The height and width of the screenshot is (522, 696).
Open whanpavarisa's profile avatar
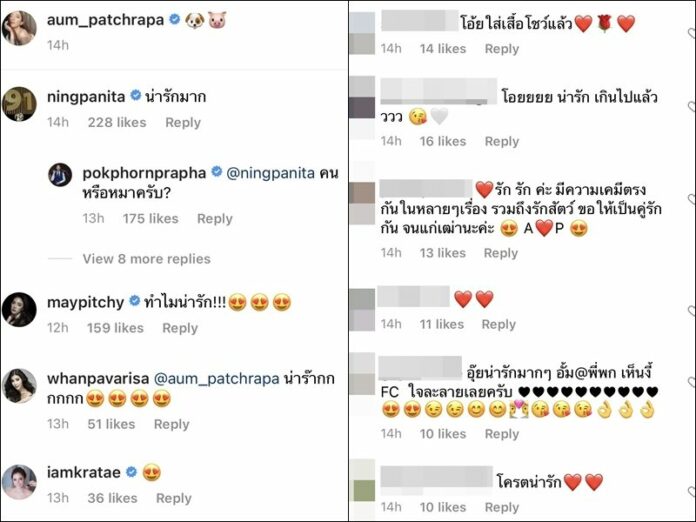(19, 386)
